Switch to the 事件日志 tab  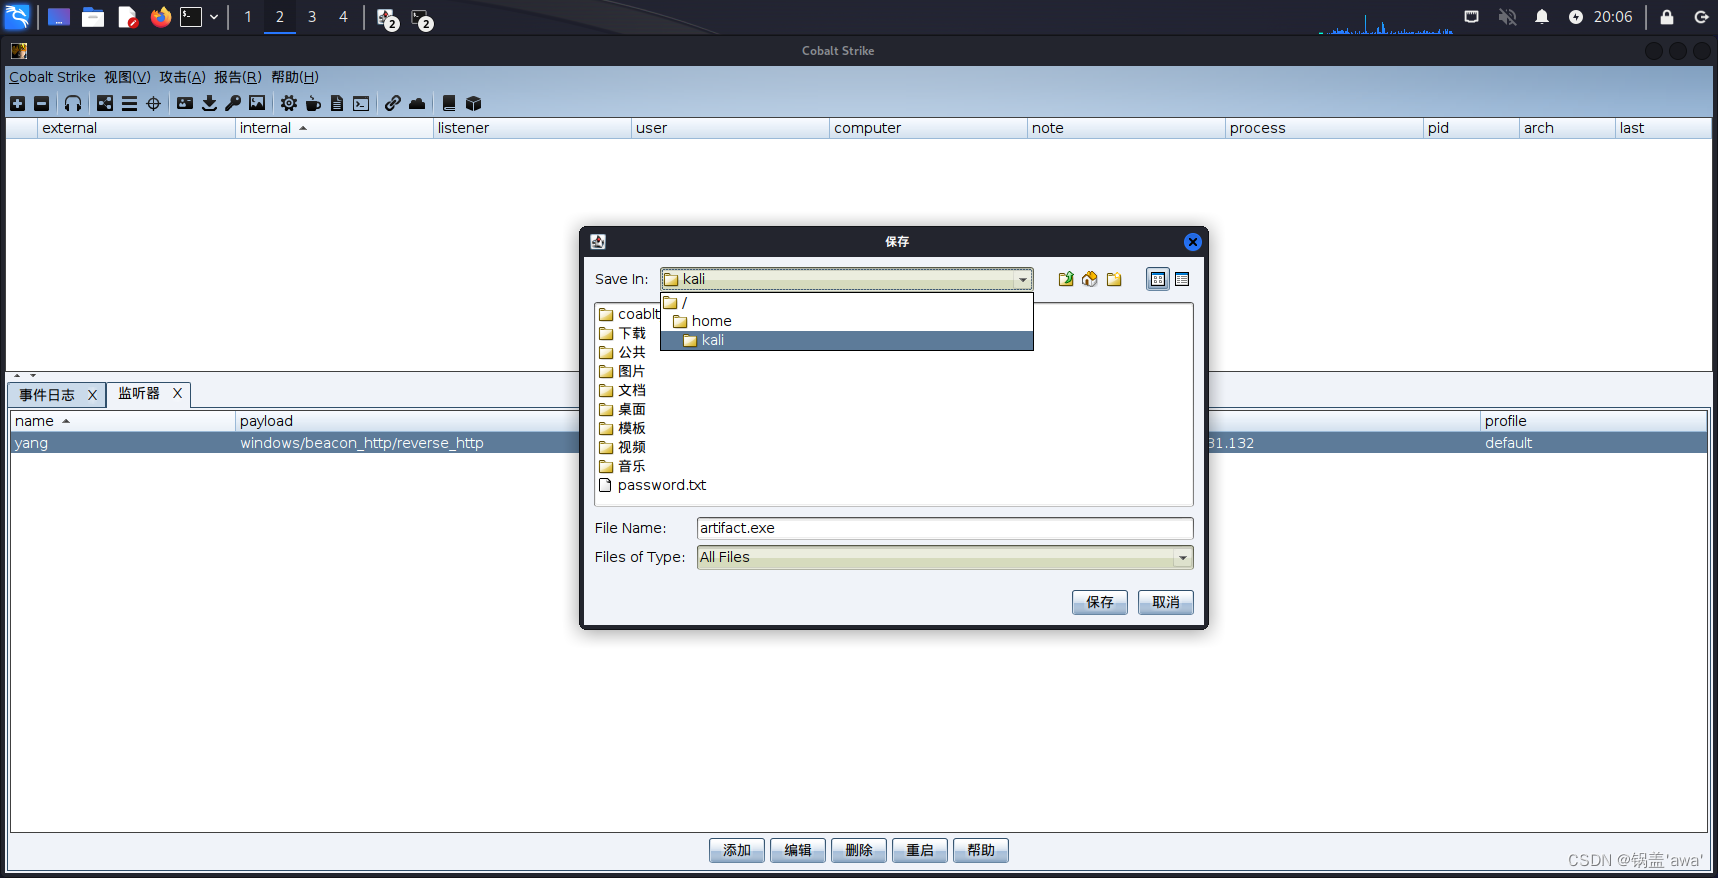click(x=47, y=395)
